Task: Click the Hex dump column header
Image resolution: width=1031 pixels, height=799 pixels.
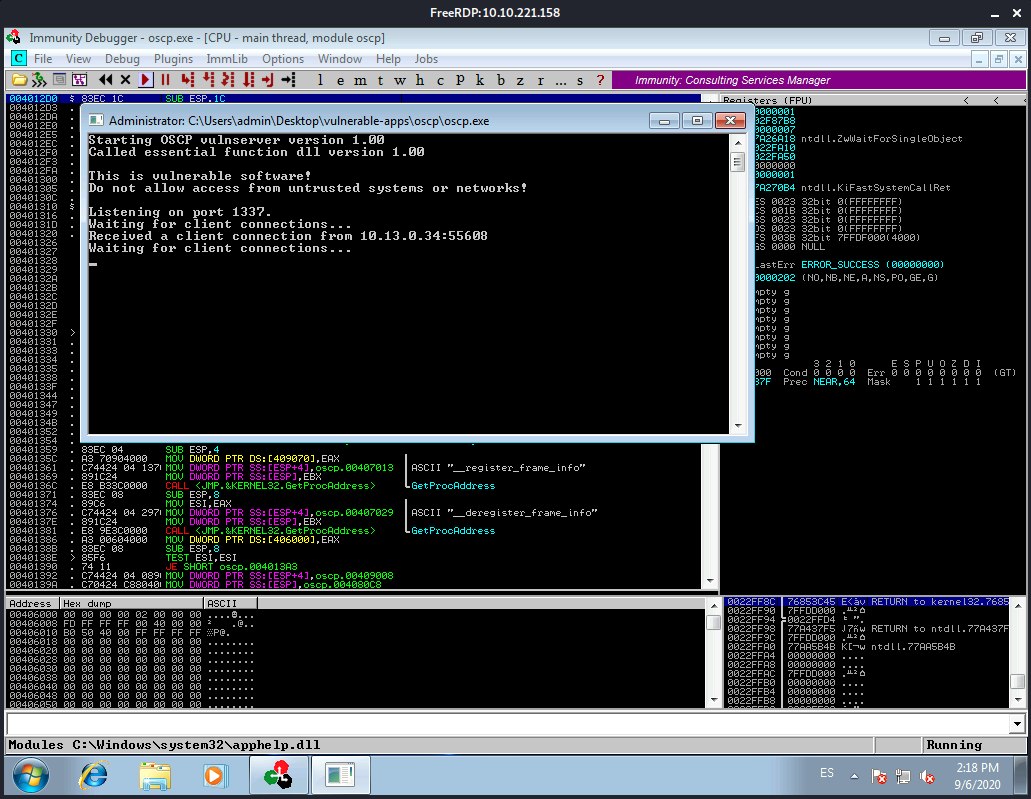Action: click(132, 603)
